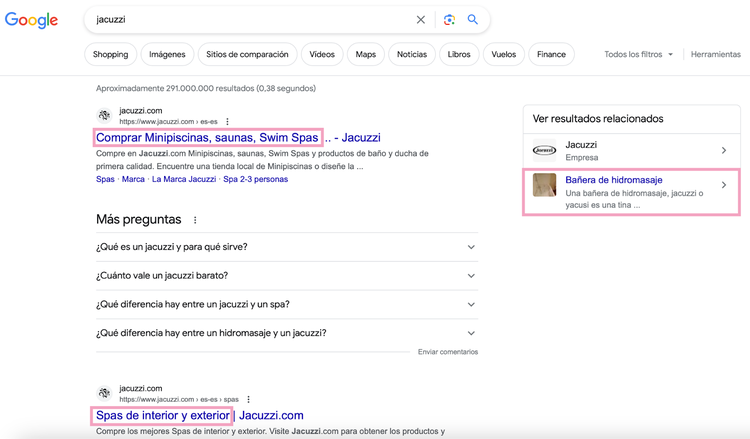Click the magnifying glass search icon
This screenshot has width=750, height=439.
(473, 20)
